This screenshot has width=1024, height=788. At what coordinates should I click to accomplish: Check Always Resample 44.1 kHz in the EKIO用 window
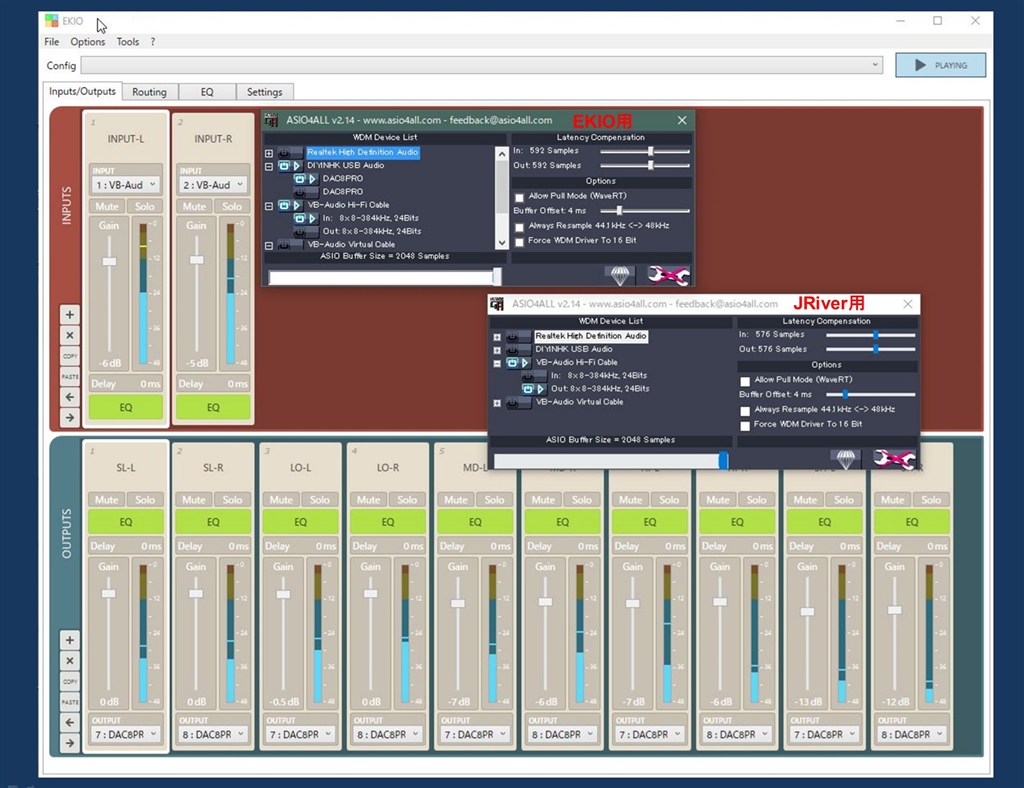(x=519, y=227)
